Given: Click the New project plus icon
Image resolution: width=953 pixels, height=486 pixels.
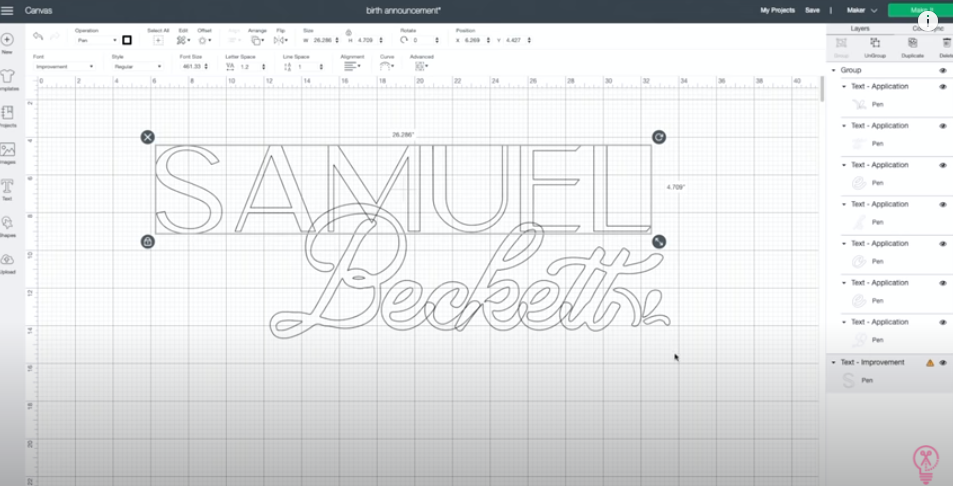Looking at the screenshot, I should (7, 39).
